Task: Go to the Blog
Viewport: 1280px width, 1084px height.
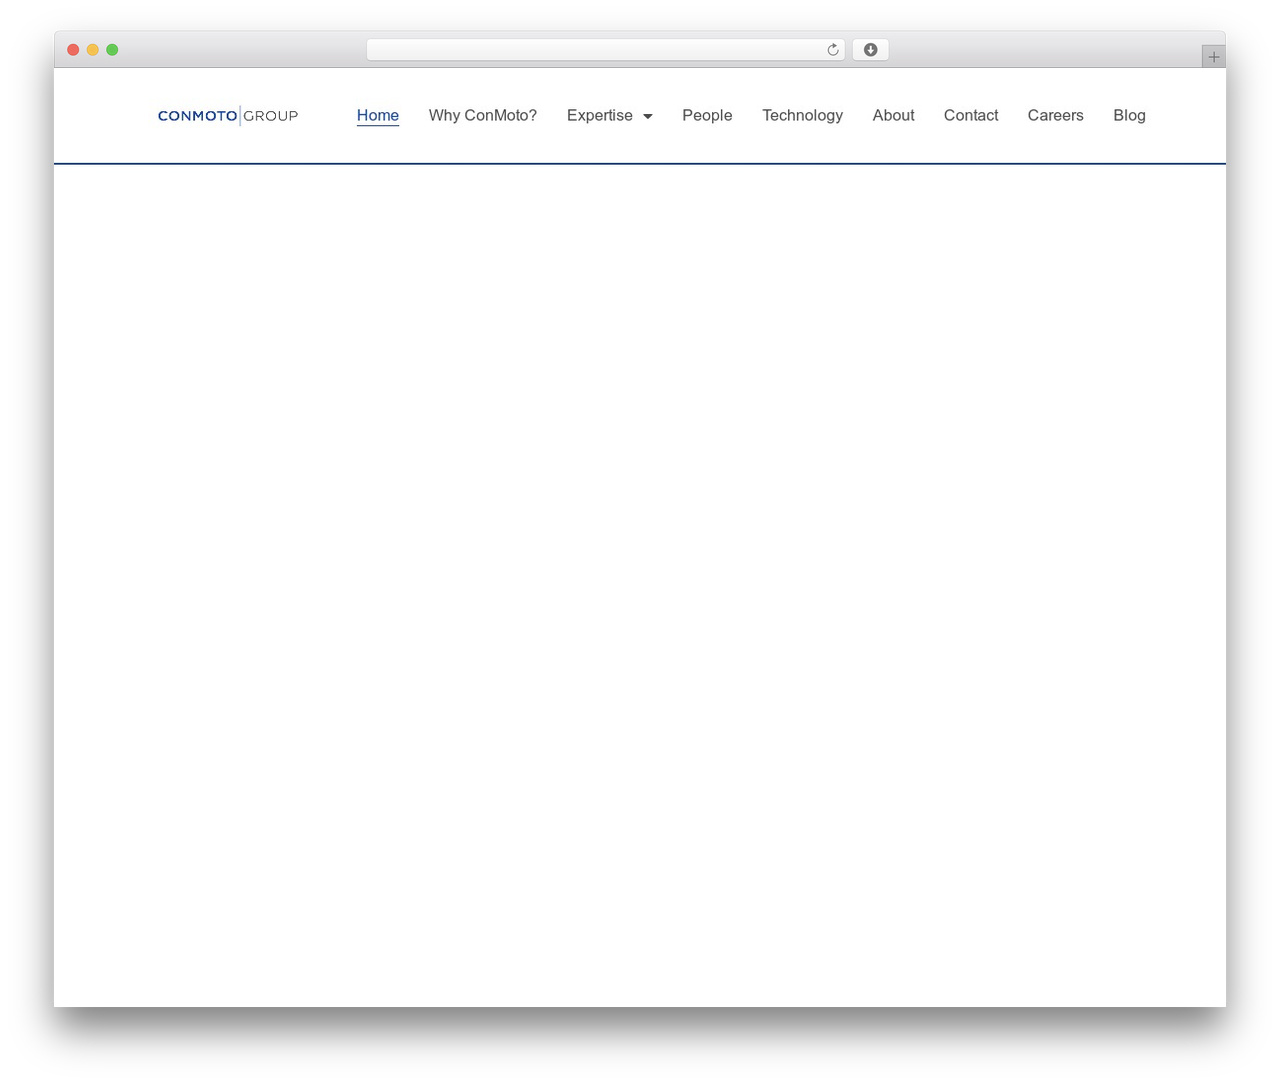Action: tap(1129, 116)
